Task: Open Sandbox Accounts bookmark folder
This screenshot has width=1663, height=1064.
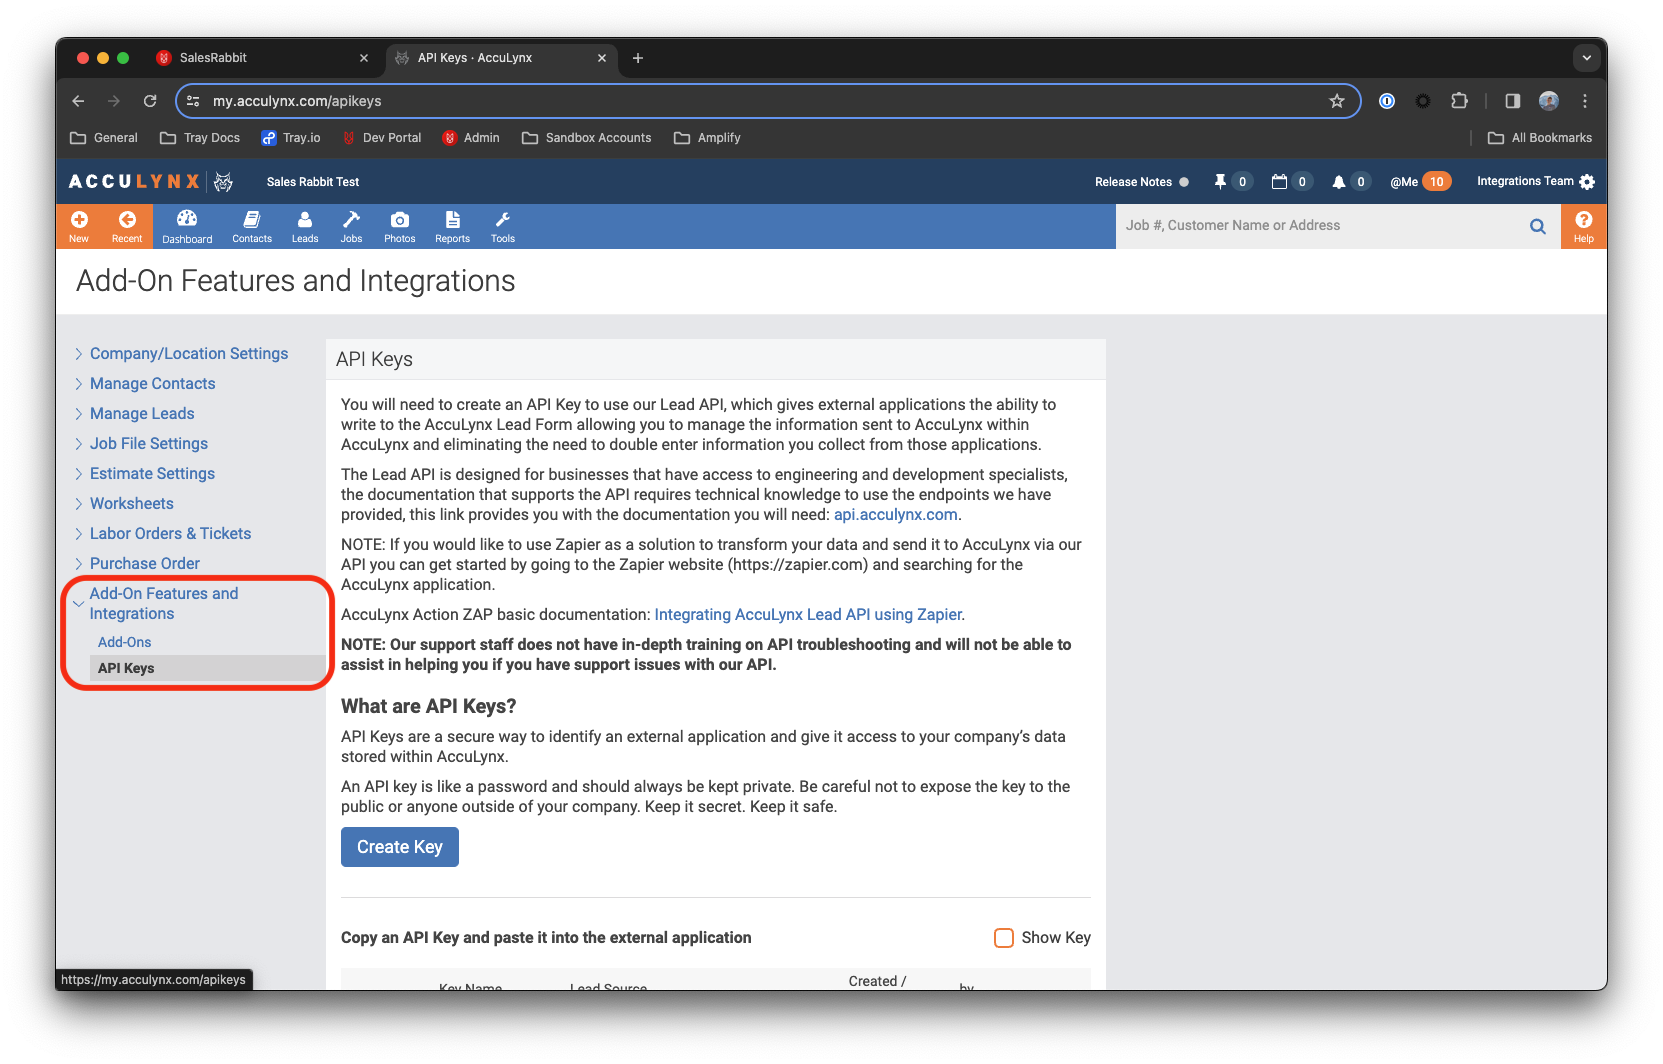Action: coord(587,138)
